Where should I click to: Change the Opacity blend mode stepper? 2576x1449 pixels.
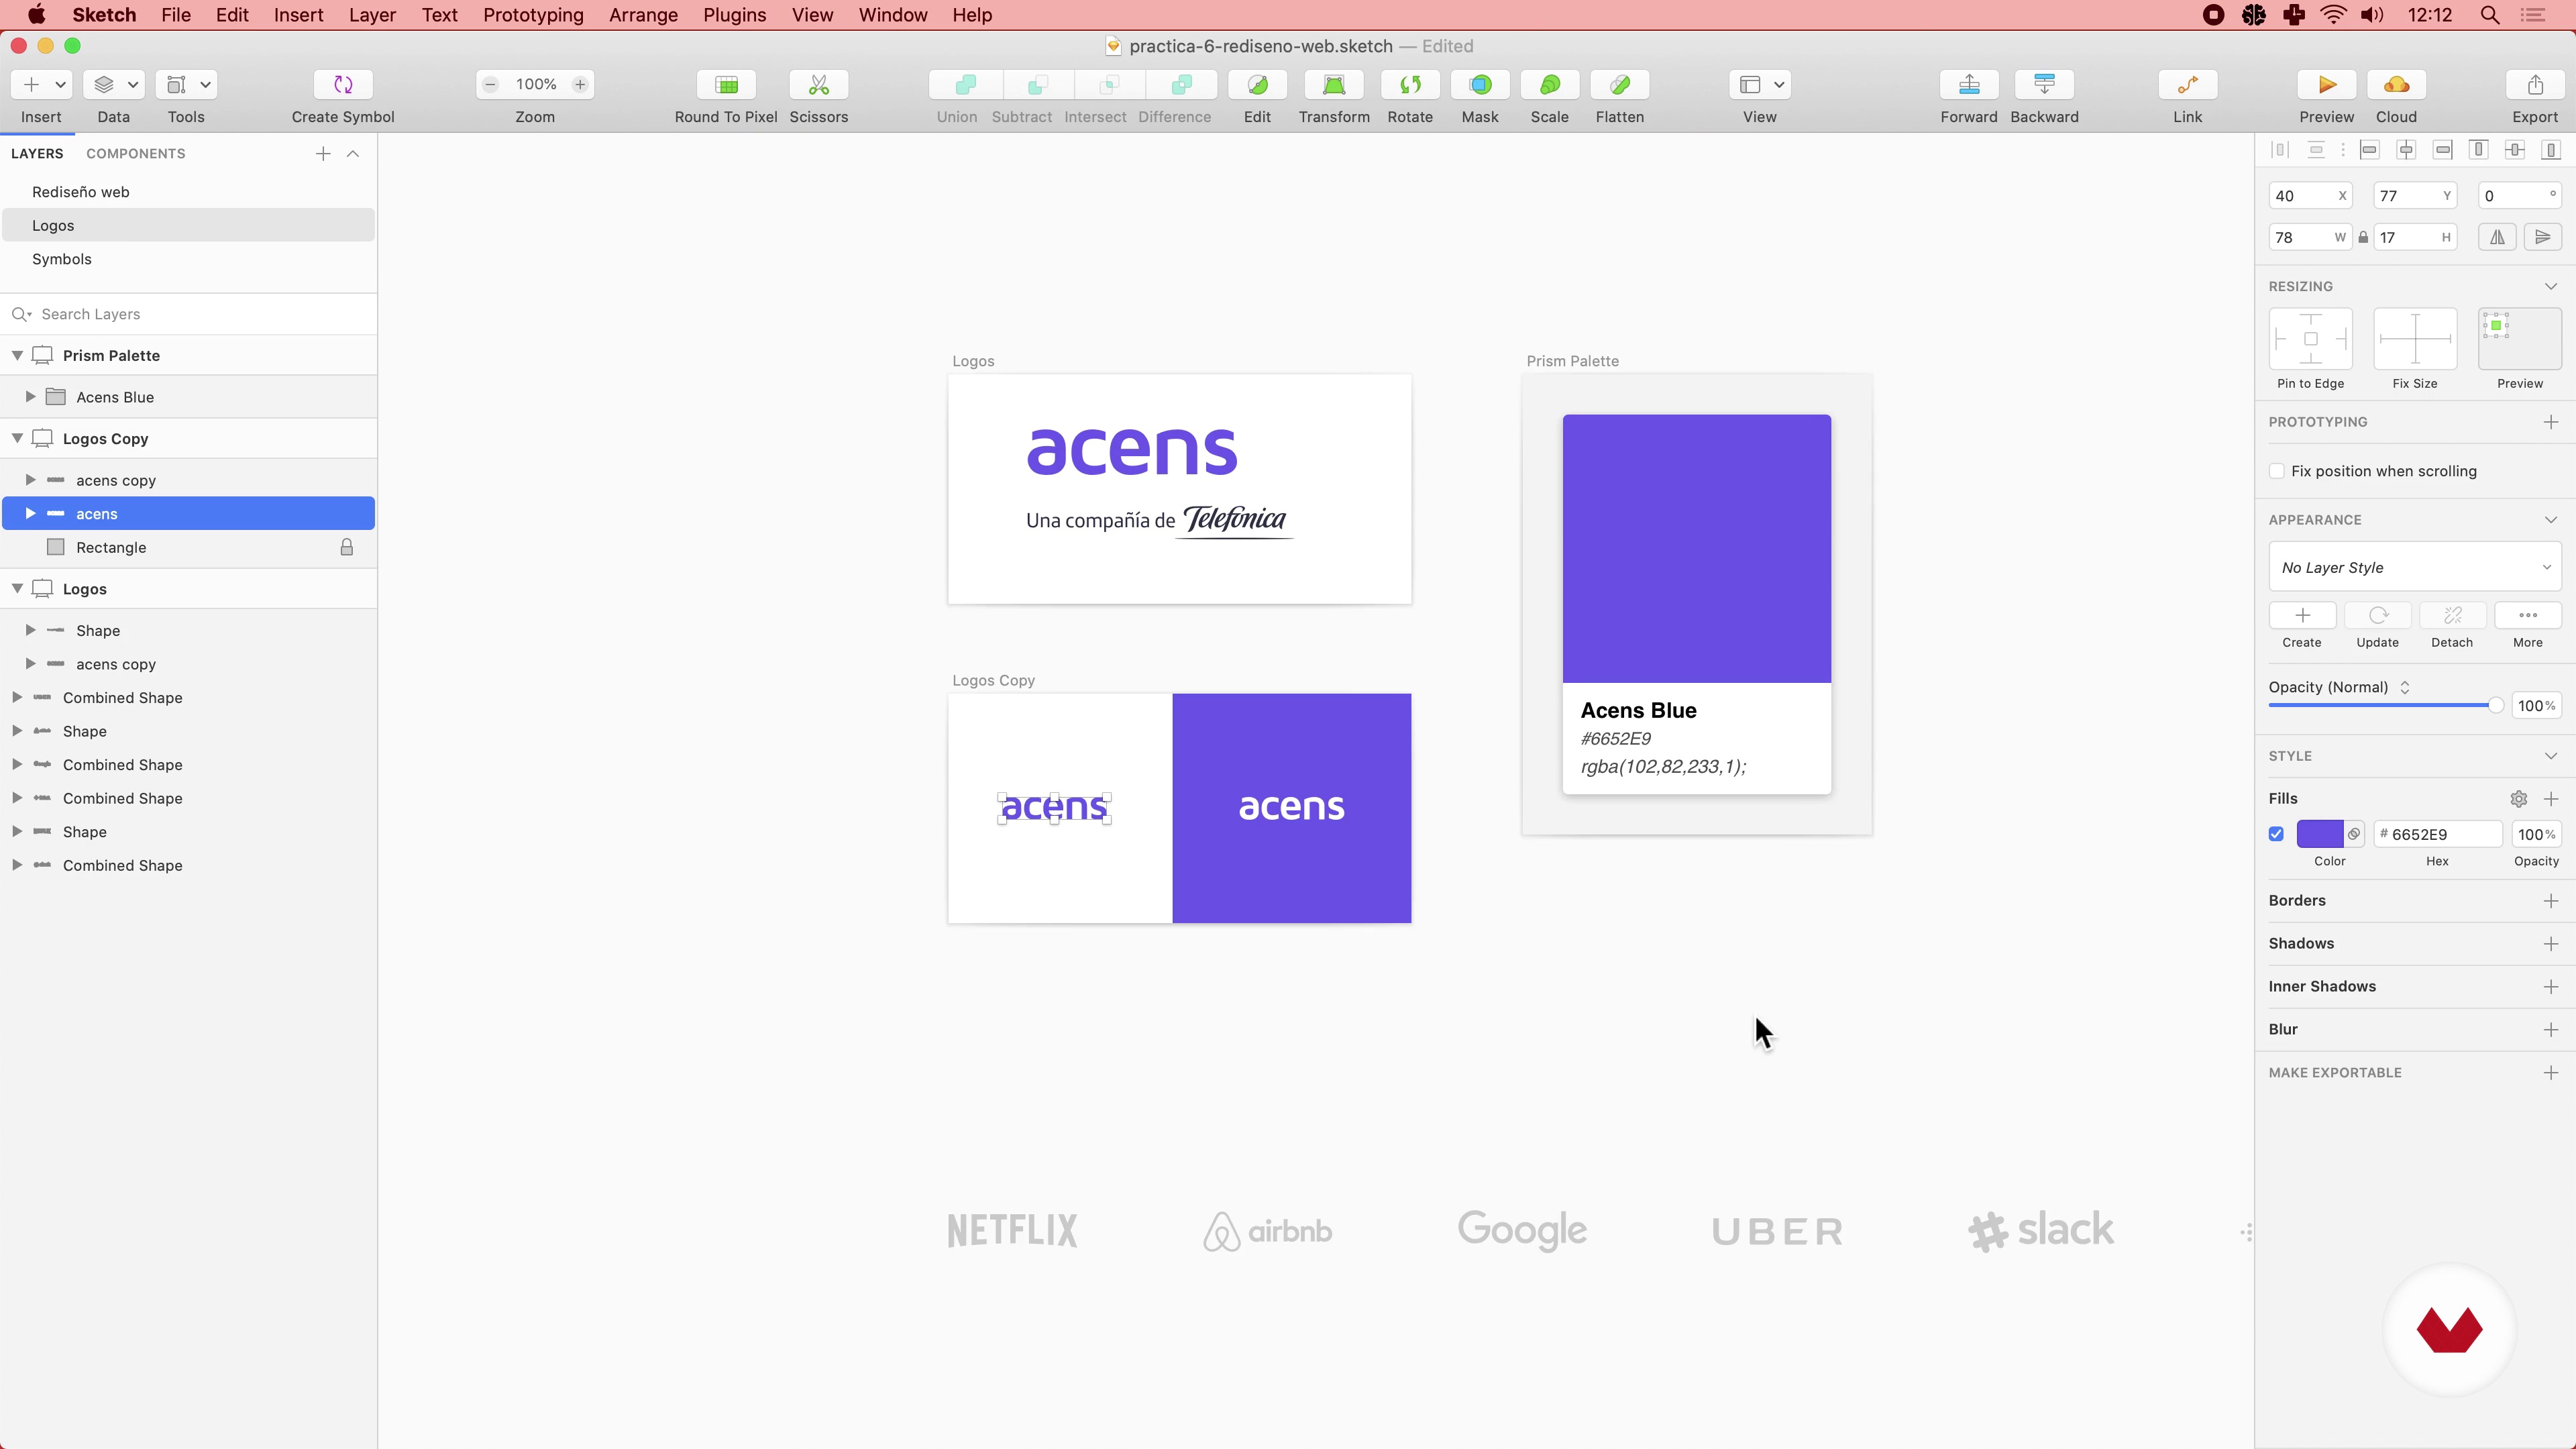point(2405,687)
